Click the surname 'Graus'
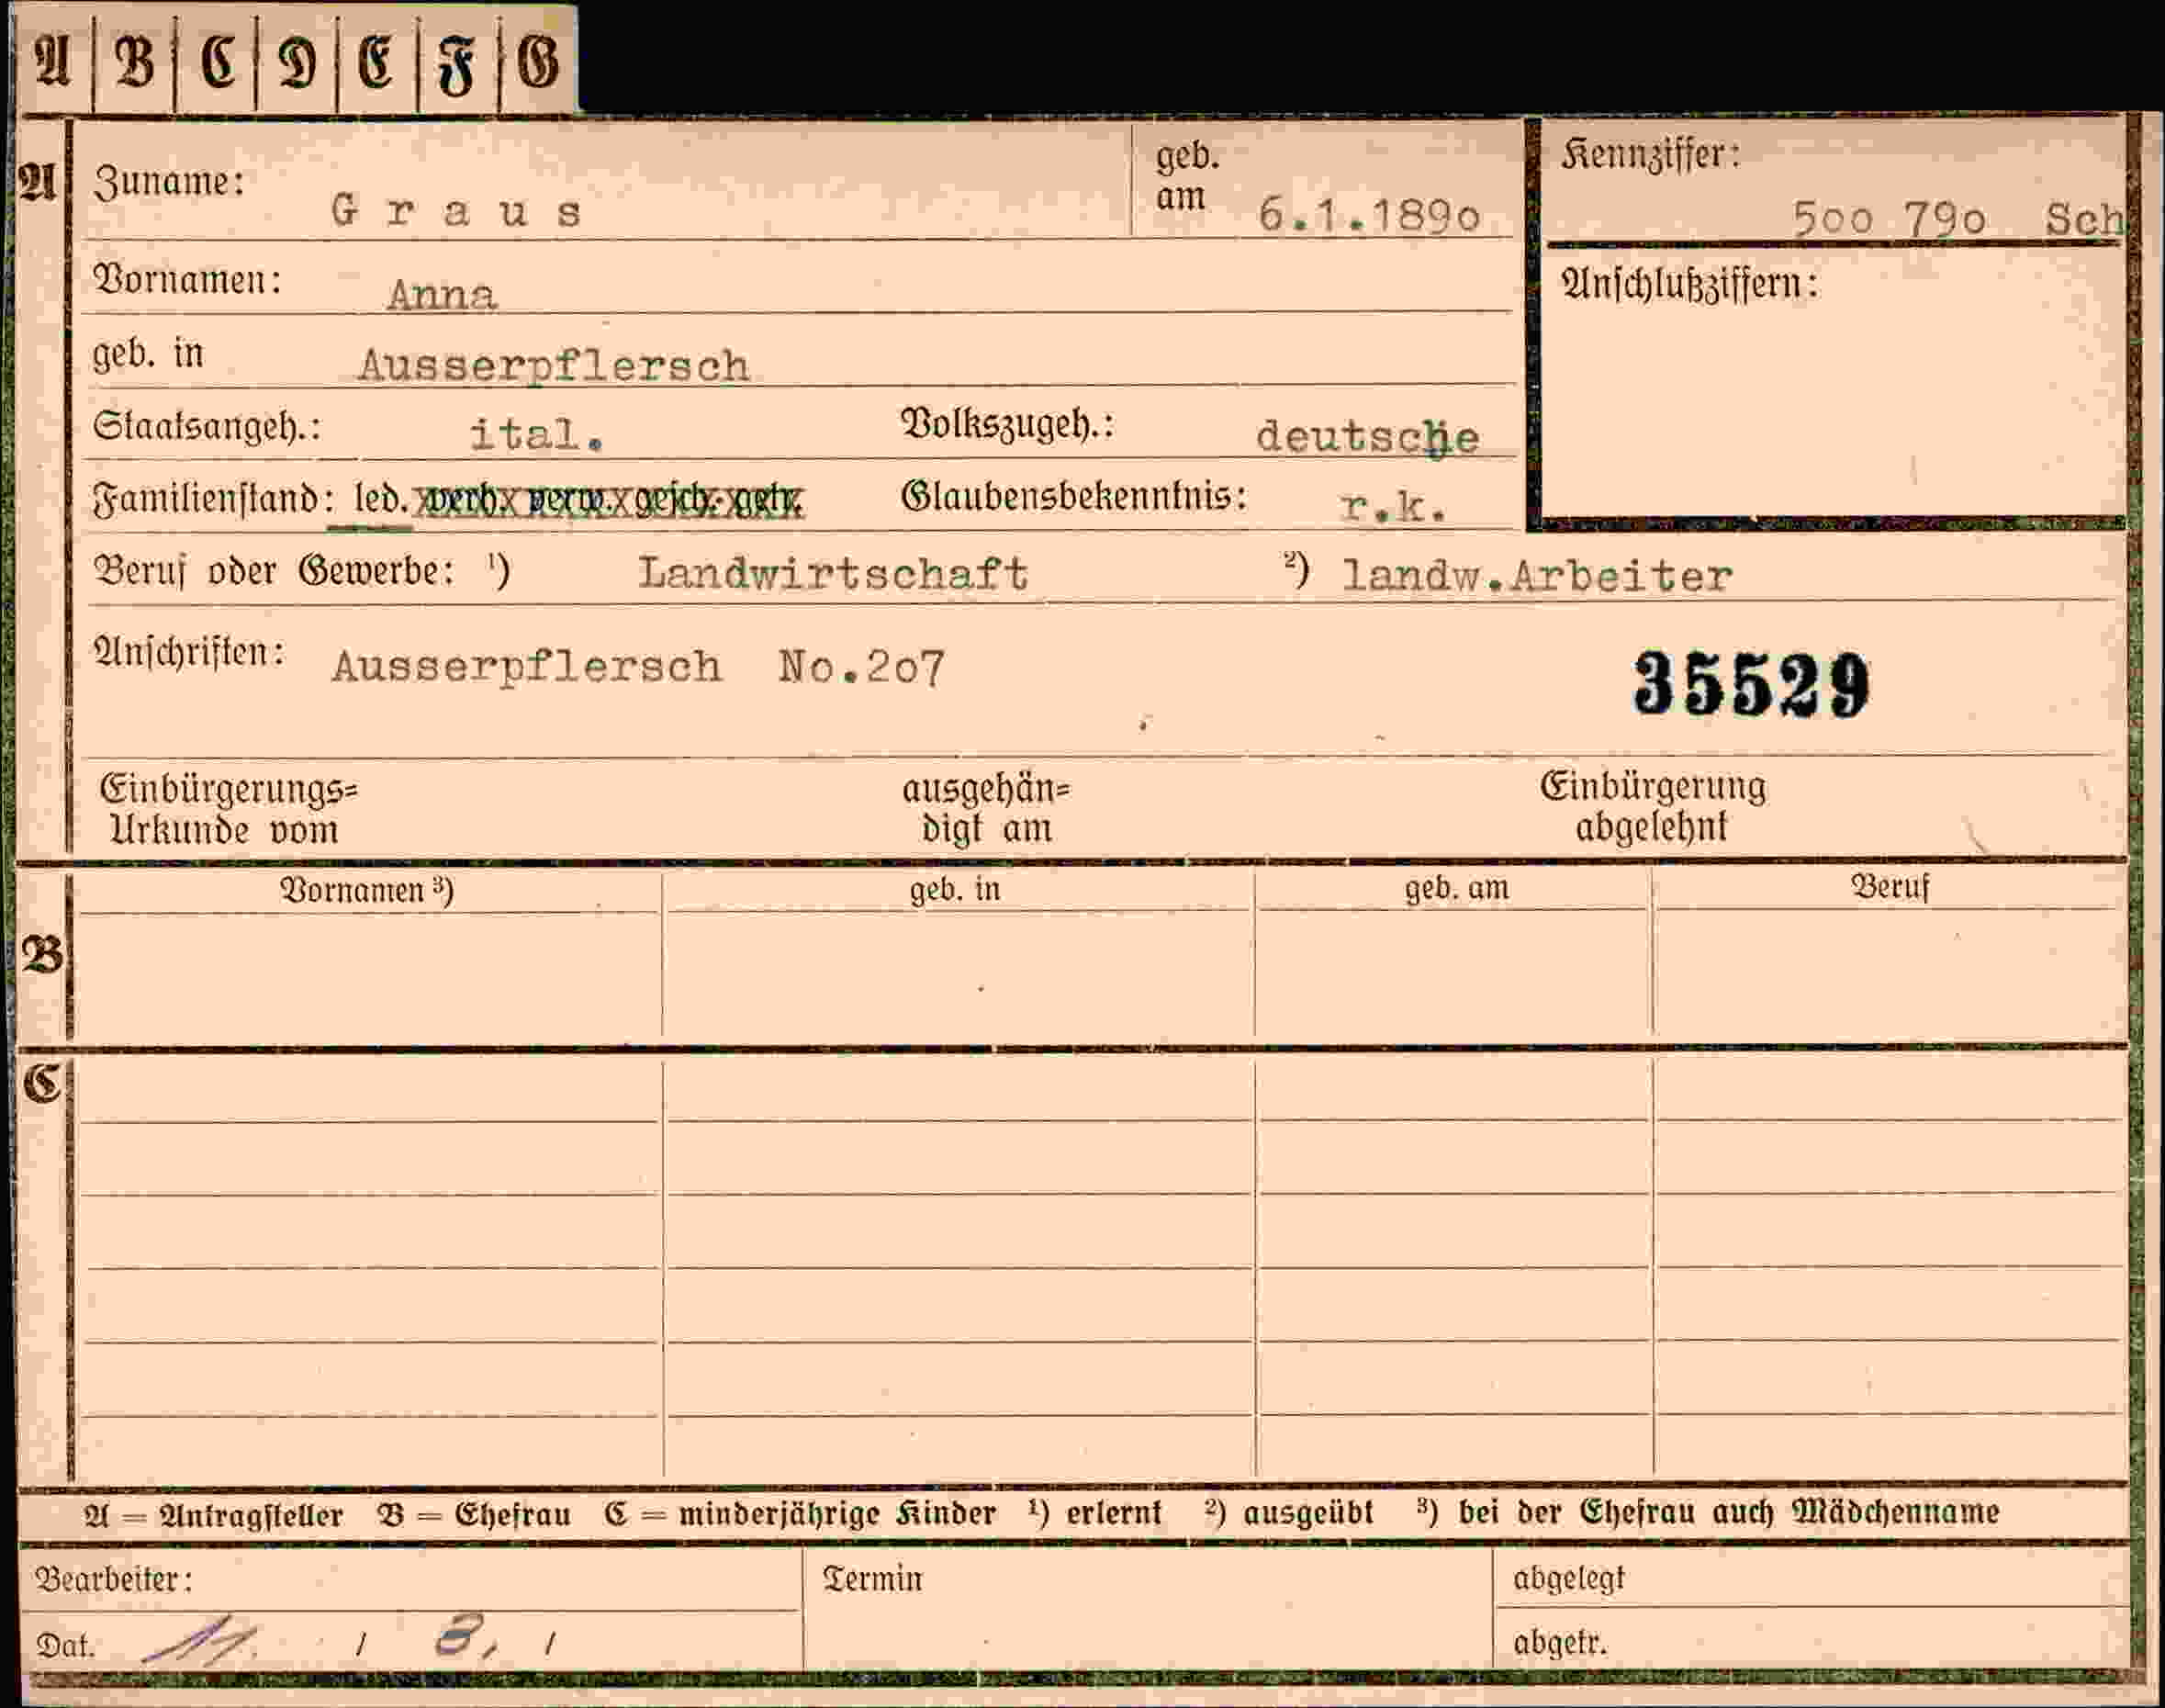Image resolution: width=2165 pixels, height=1708 pixels. tap(457, 211)
